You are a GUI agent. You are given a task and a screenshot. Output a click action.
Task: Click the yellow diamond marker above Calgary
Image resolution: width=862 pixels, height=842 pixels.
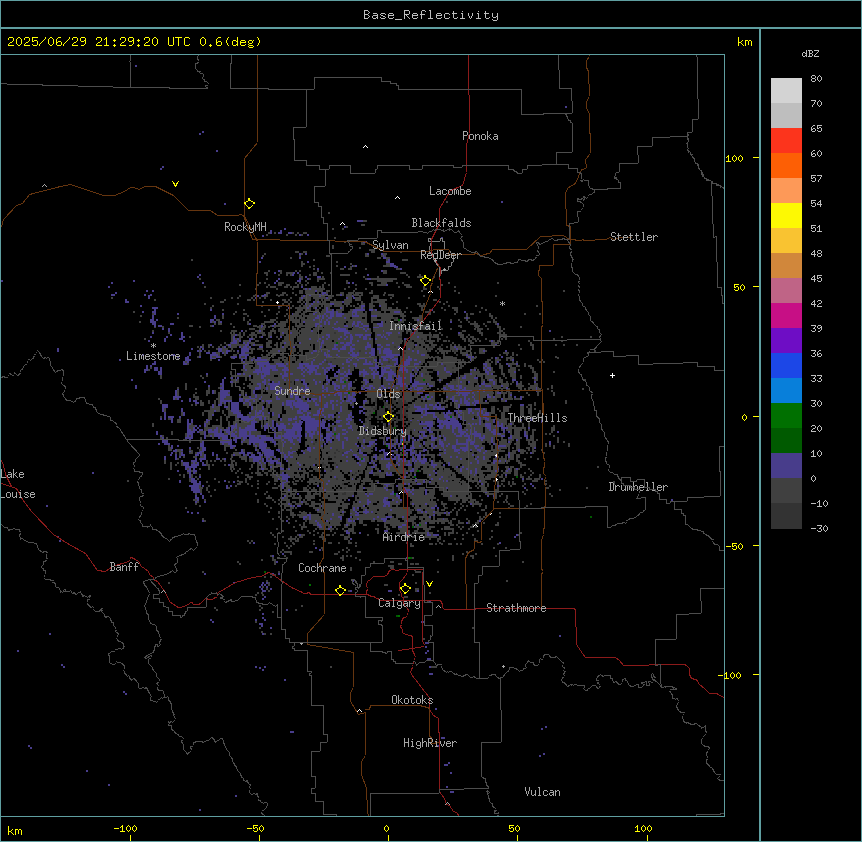point(405,589)
